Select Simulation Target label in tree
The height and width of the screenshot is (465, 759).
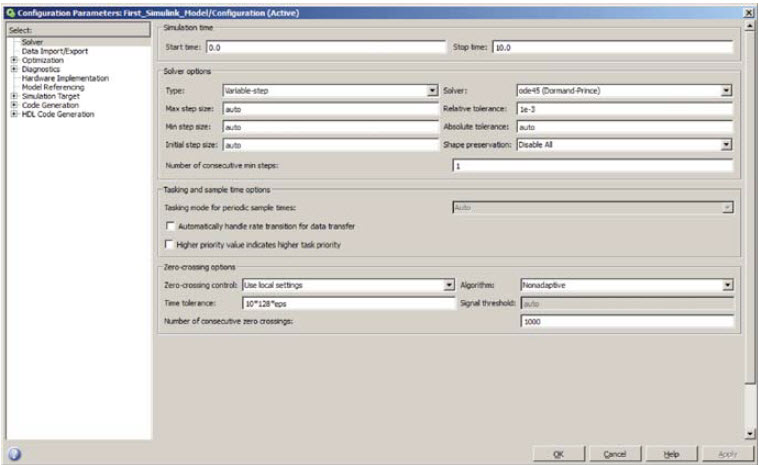click(50, 96)
